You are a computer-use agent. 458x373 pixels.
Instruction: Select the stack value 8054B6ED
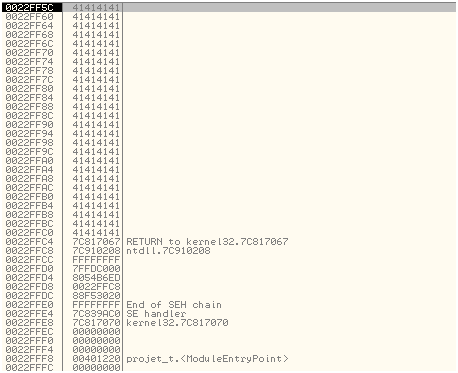[x=96, y=278]
